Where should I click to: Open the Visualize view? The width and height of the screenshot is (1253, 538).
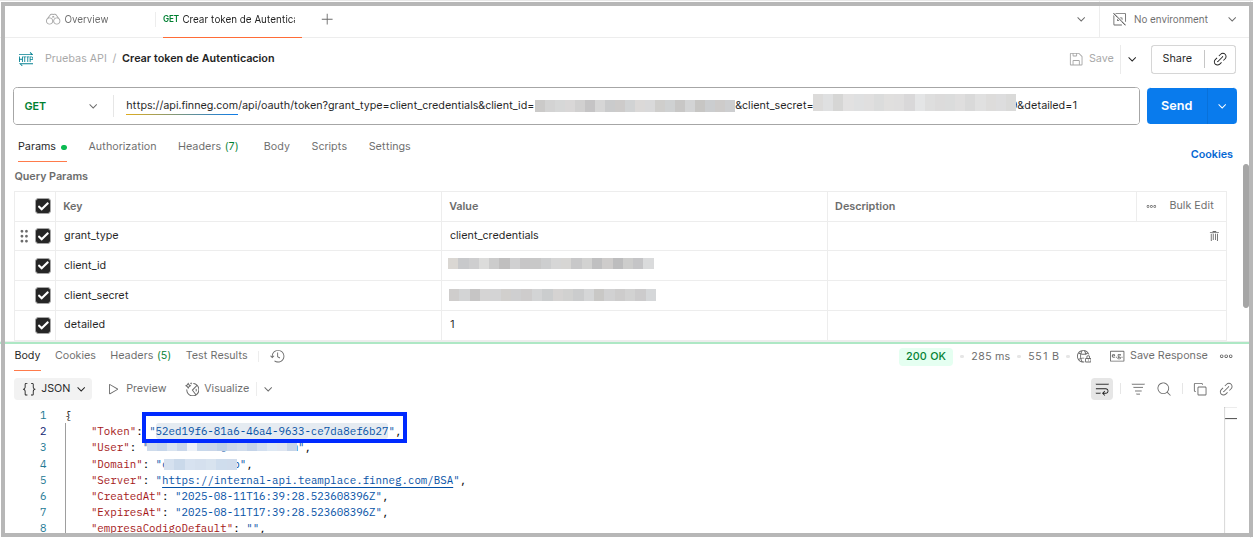pos(217,388)
